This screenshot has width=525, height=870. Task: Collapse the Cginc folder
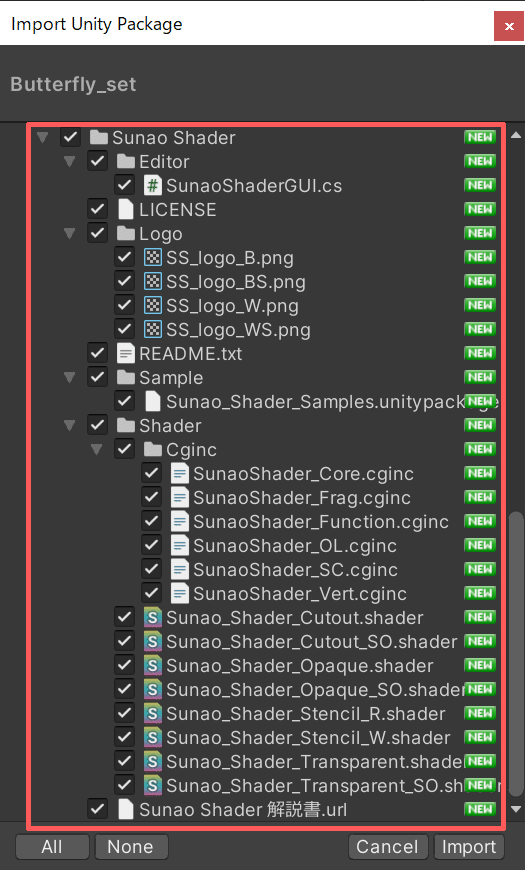[x=97, y=449]
